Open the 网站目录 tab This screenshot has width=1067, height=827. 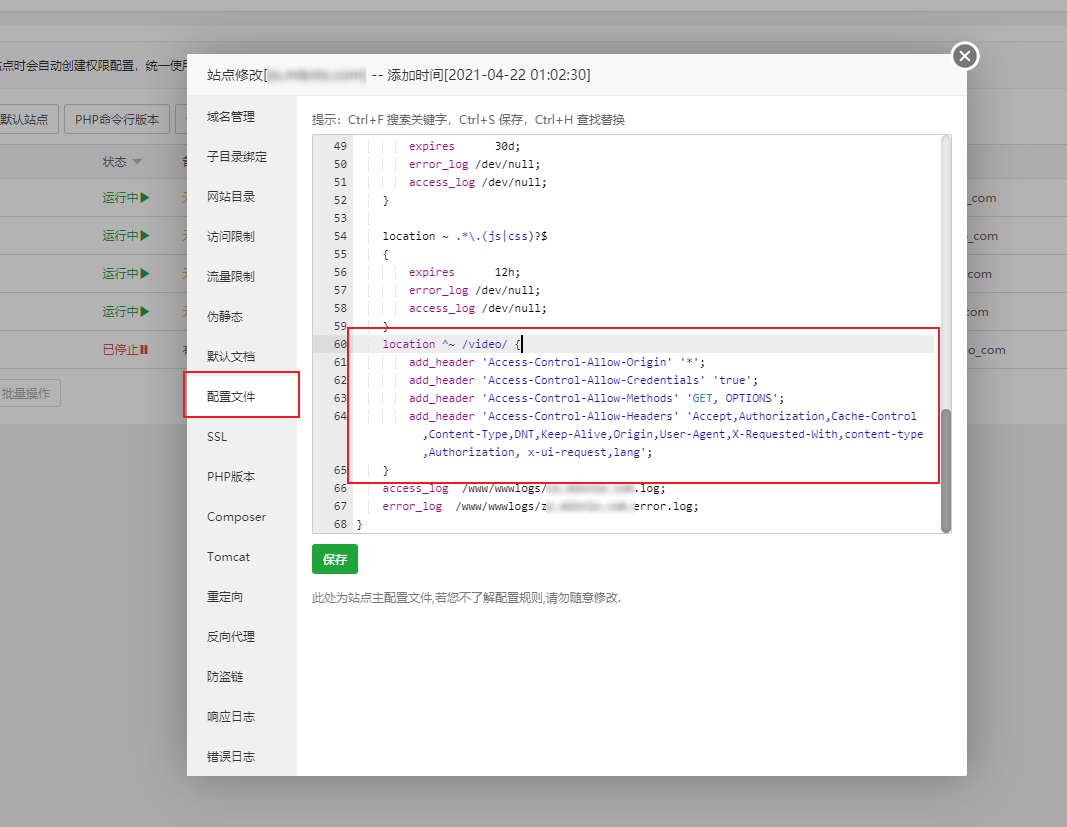click(x=231, y=197)
